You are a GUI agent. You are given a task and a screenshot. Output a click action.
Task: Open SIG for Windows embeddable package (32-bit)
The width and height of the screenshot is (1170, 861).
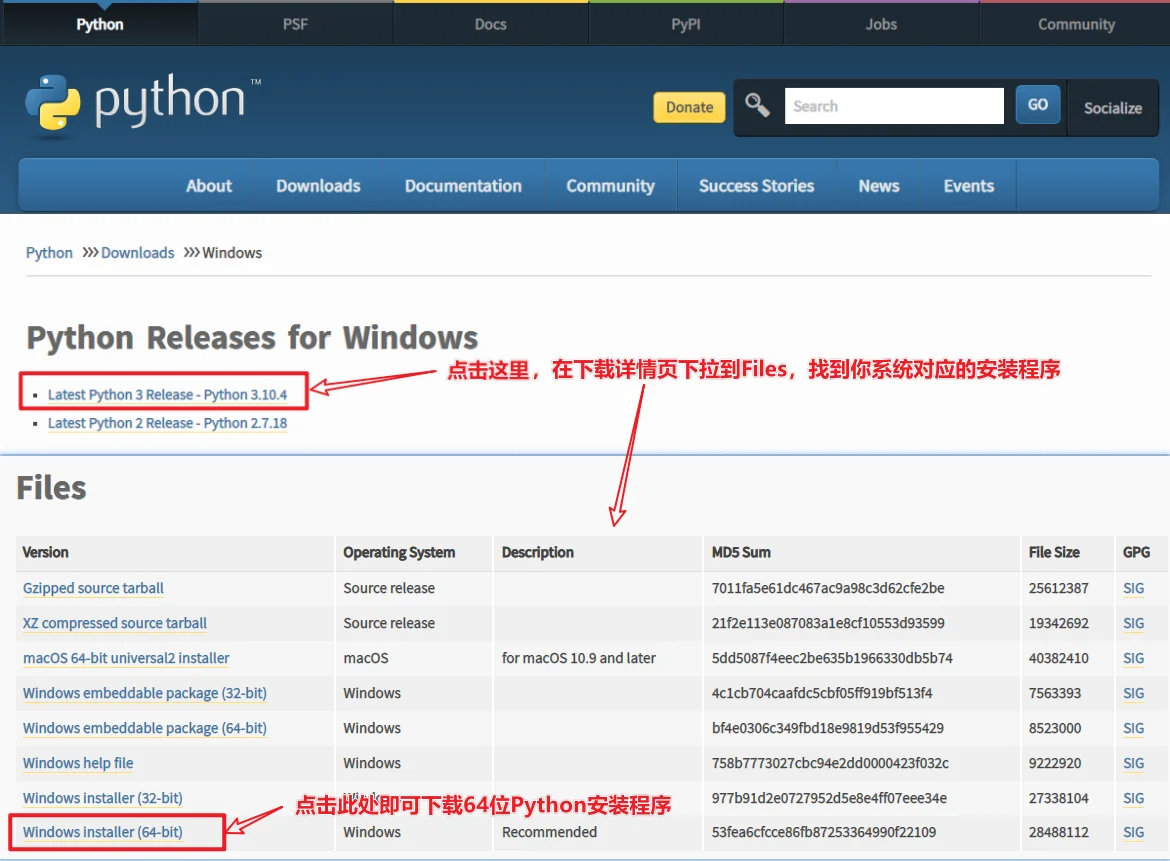coord(1133,693)
